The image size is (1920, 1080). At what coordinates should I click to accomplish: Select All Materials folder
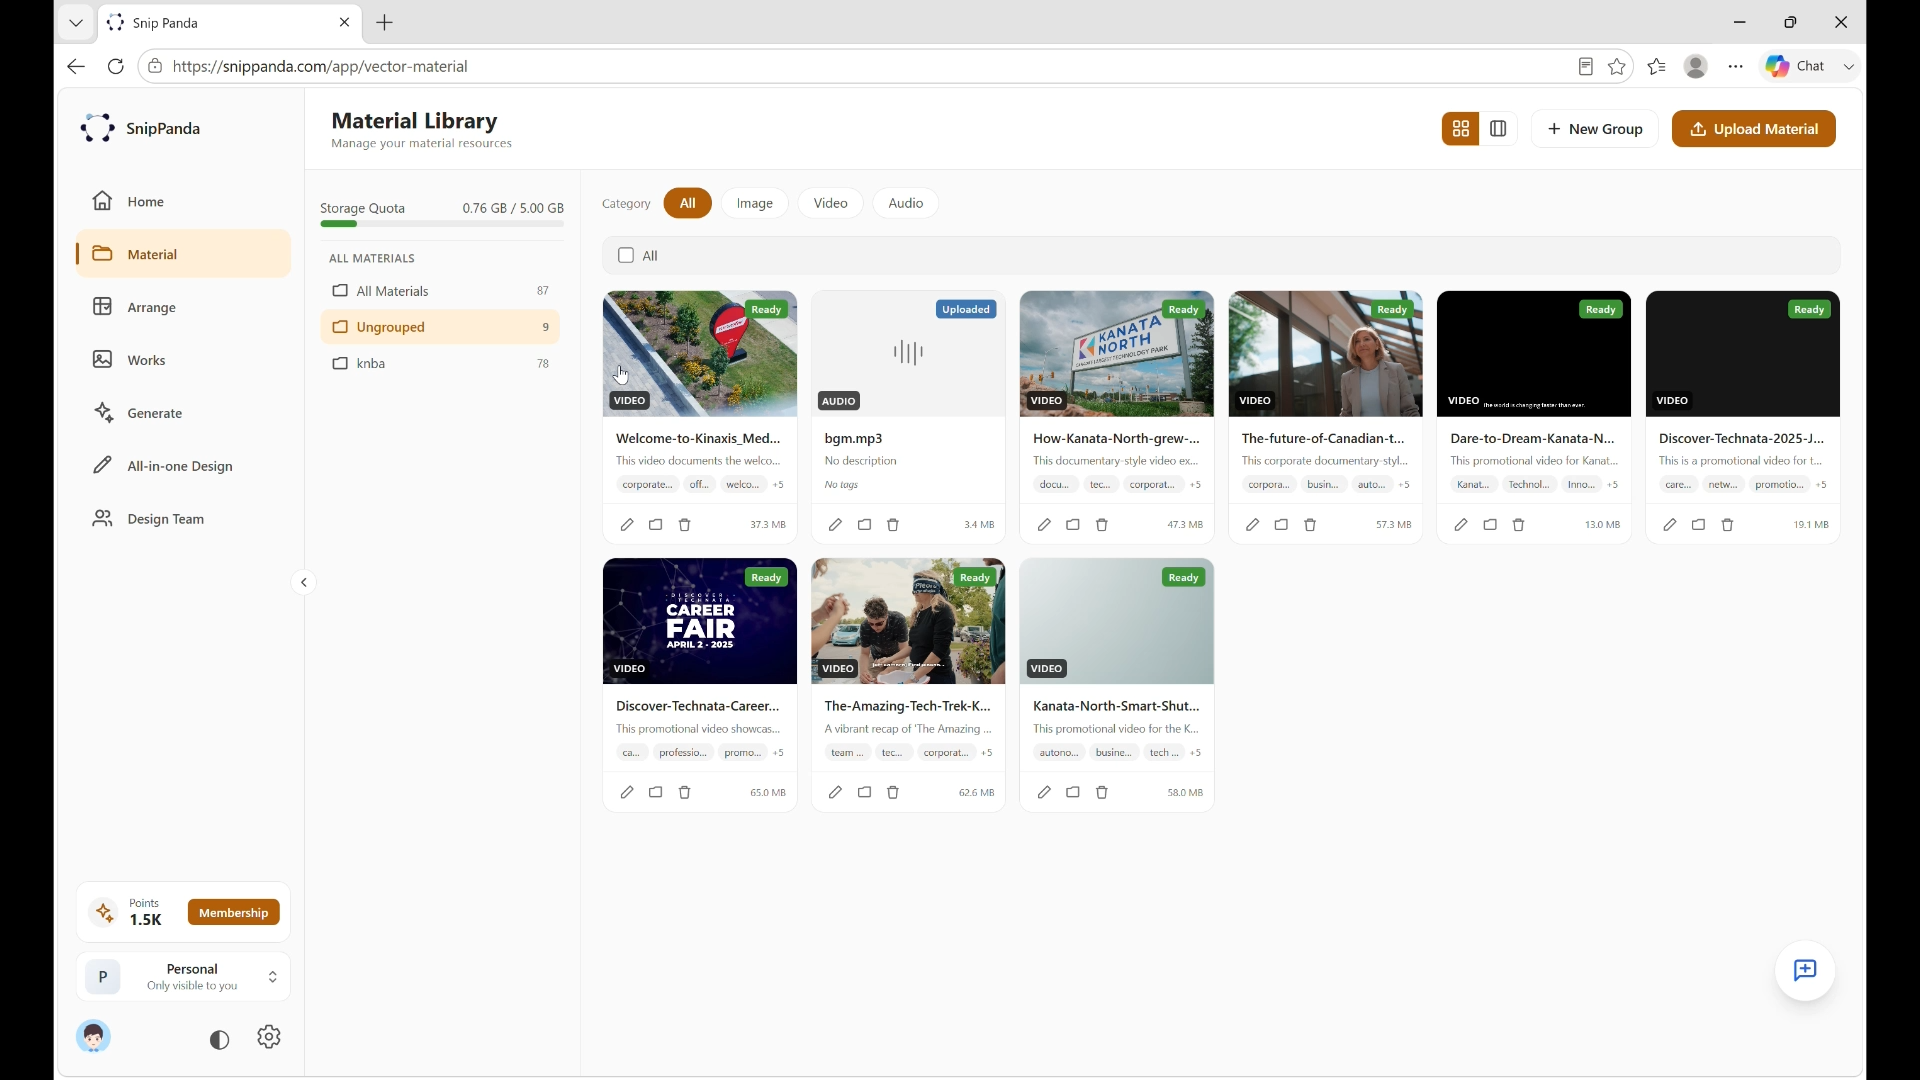coord(440,291)
